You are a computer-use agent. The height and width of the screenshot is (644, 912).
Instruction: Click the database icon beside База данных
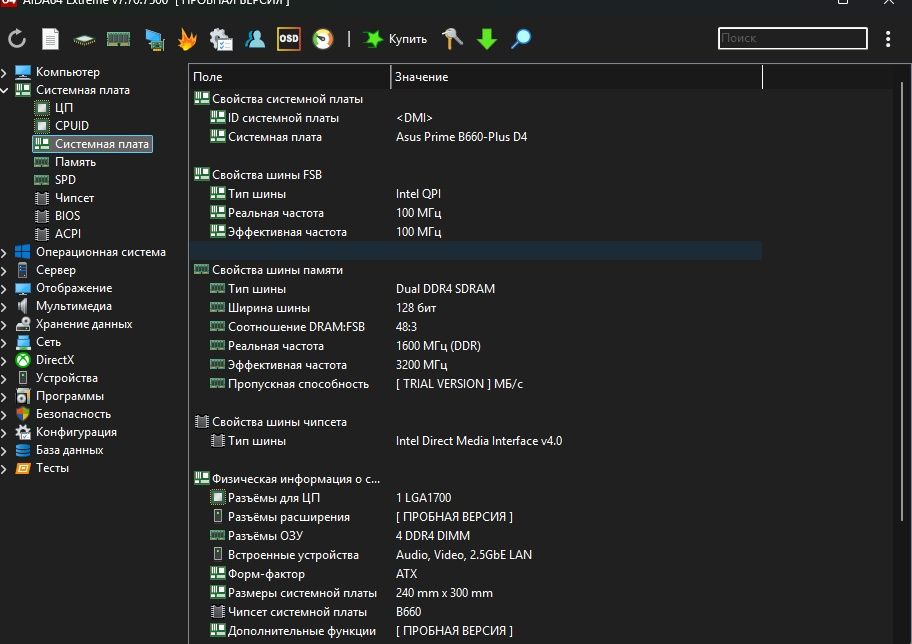(23, 450)
